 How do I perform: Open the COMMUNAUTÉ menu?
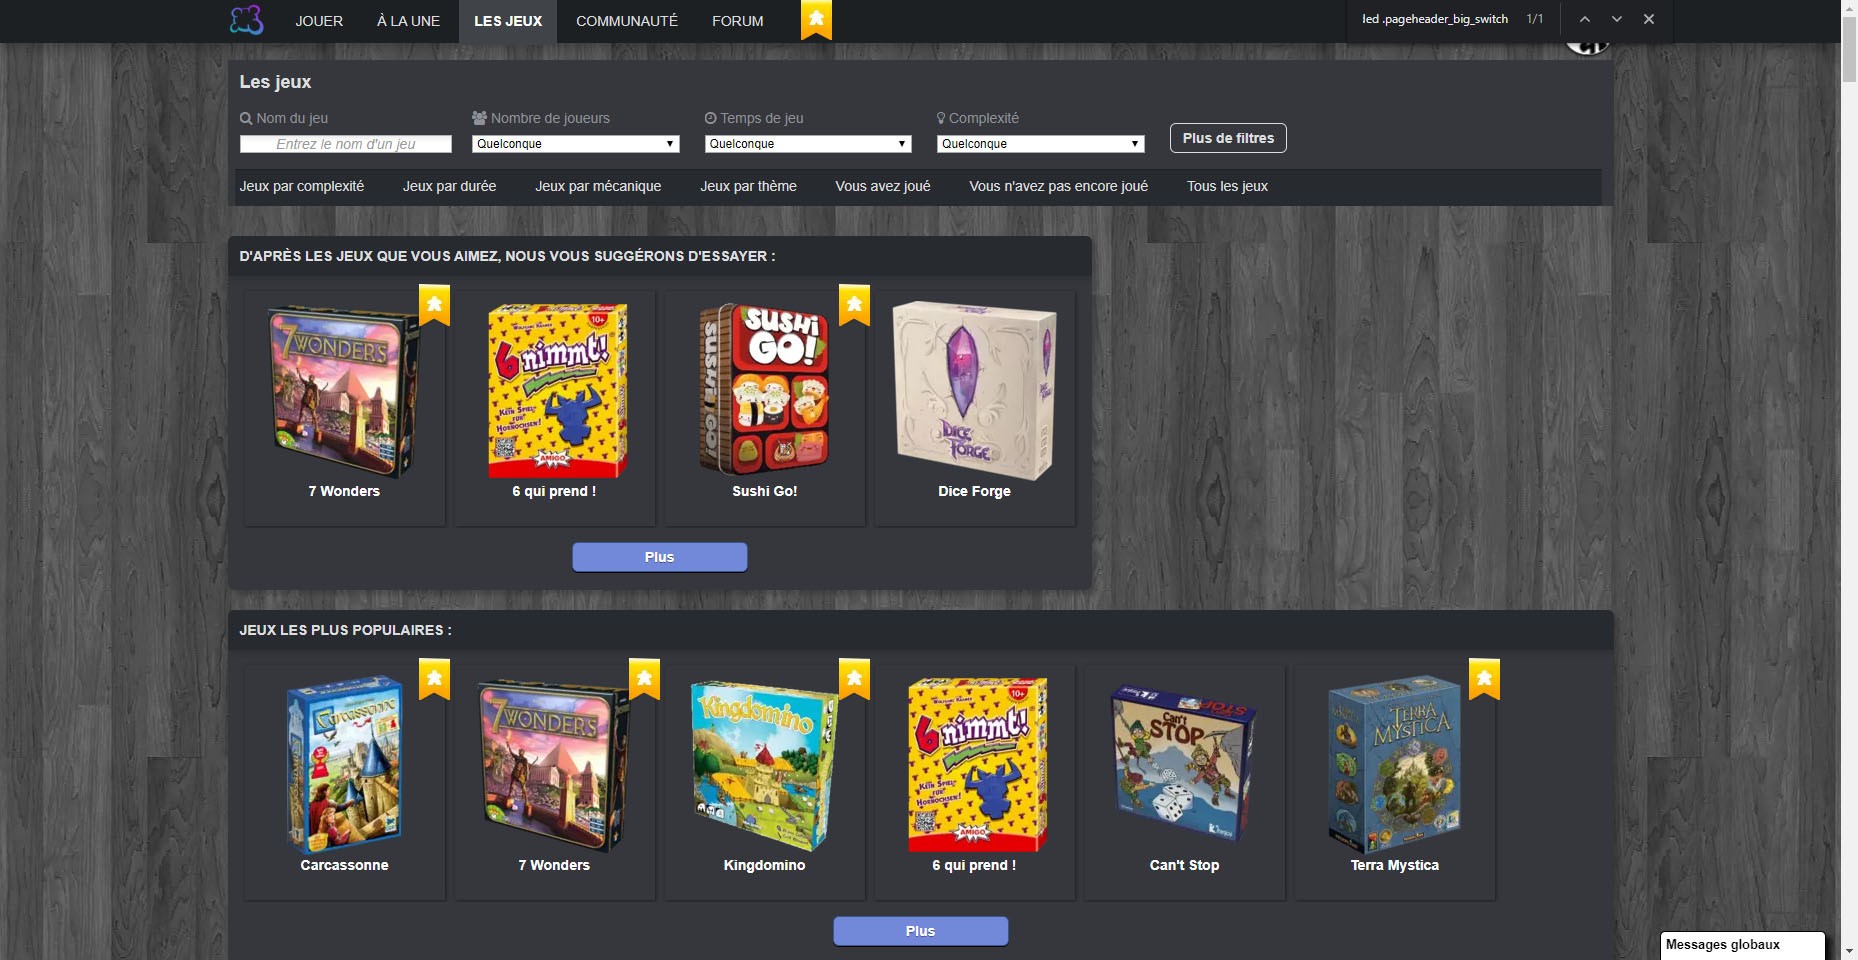[627, 21]
